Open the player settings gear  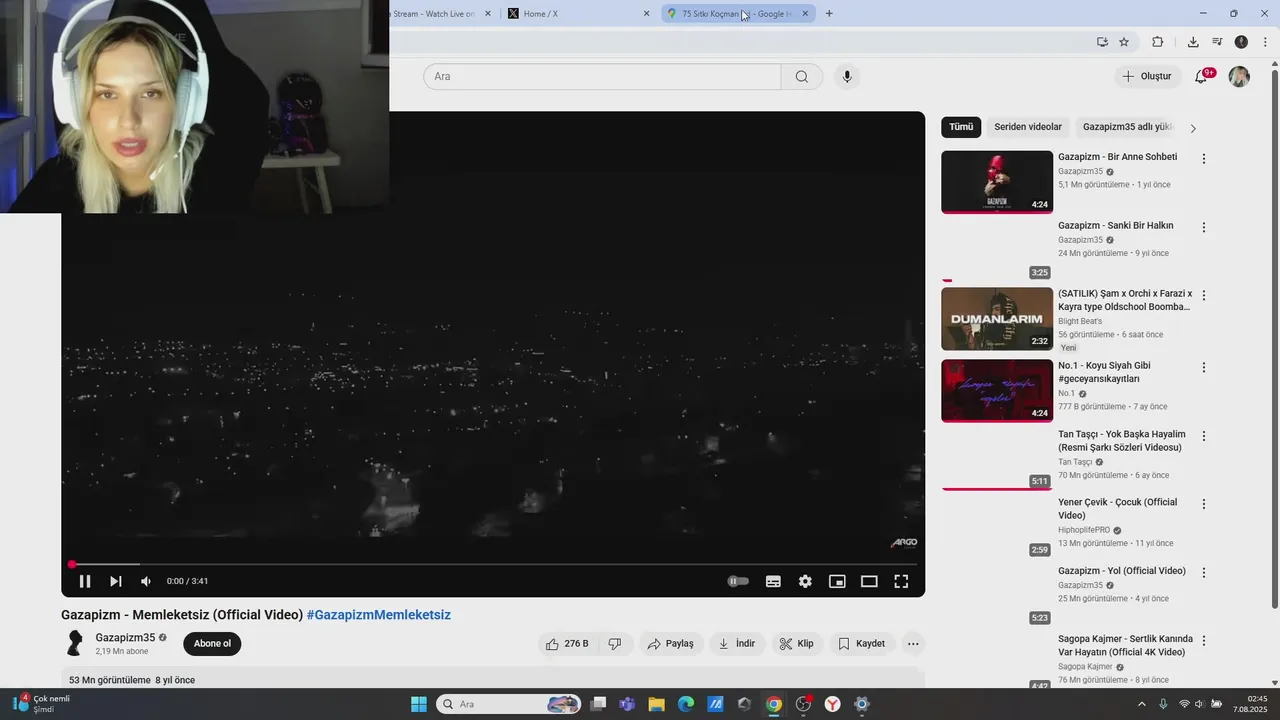[x=805, y=581]
